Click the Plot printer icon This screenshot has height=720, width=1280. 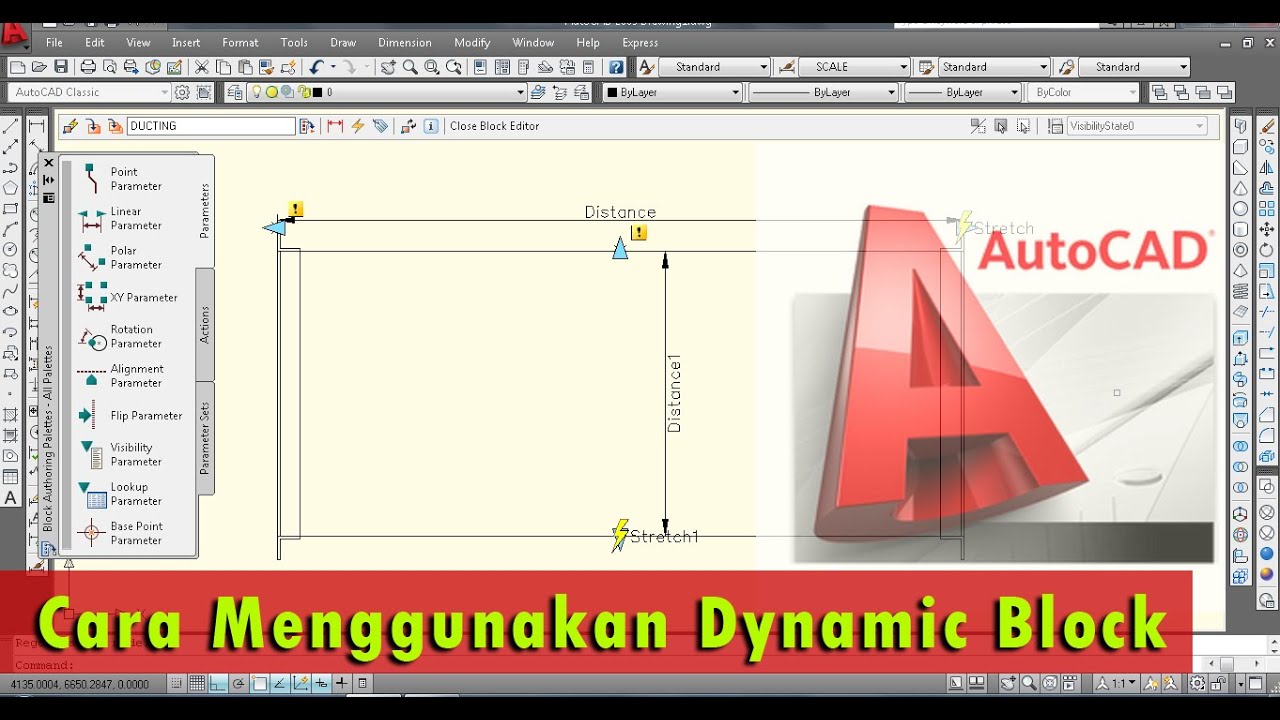[x=88, y=67]
